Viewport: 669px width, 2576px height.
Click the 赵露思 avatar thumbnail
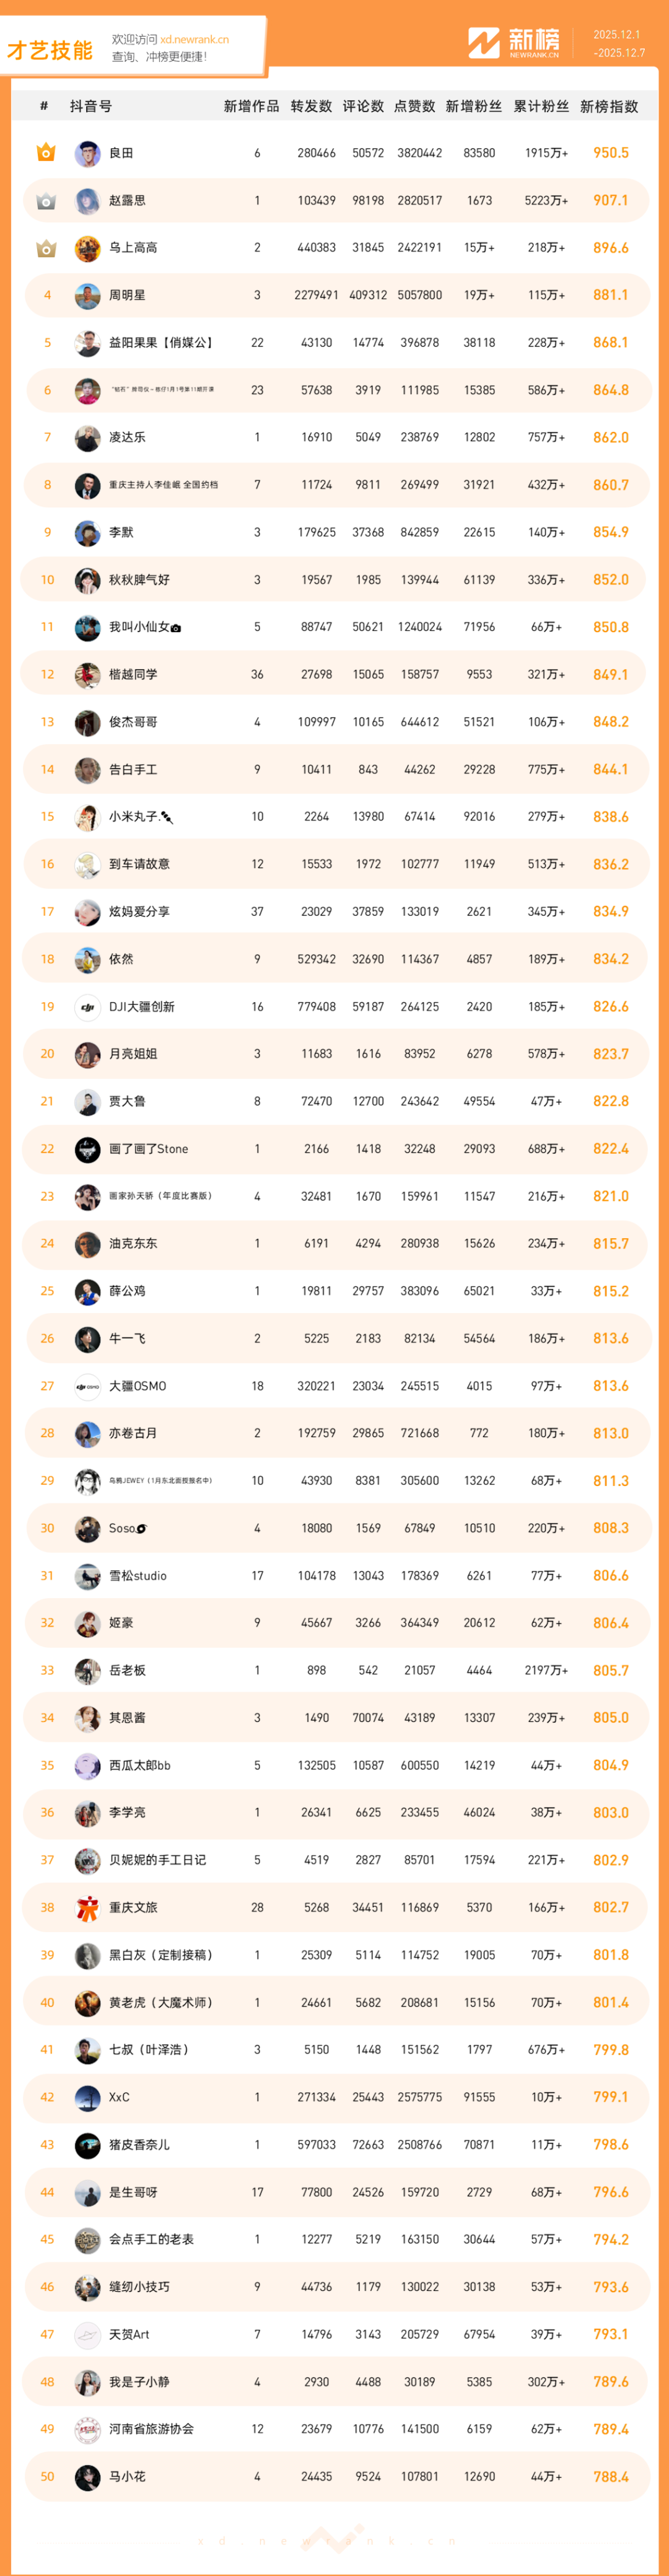coord(88,201)
